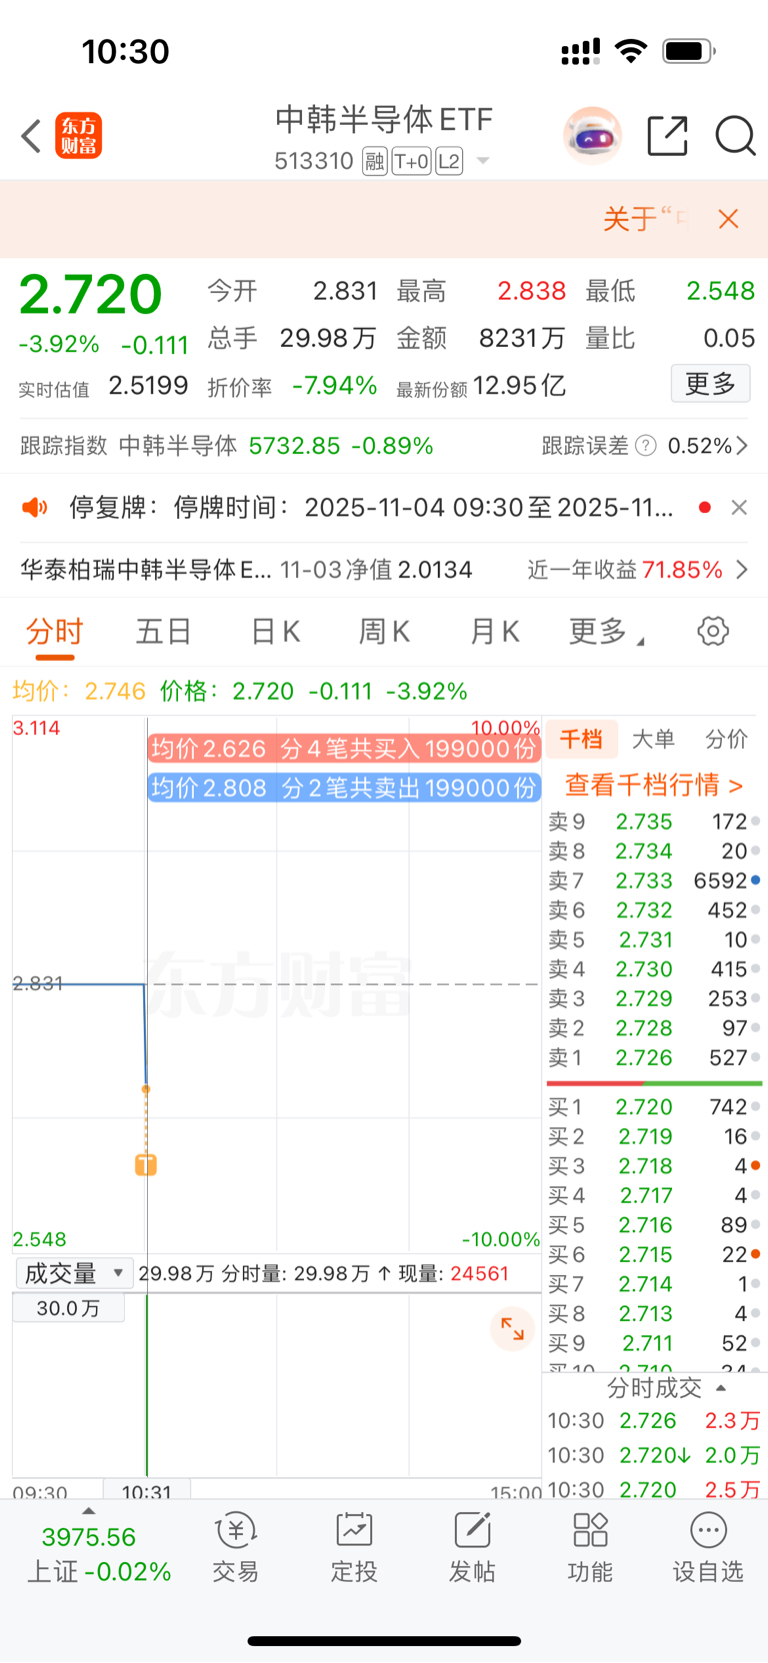The width and height of the screenshot is (768, 1663).
Task: Switch to the 月K tab
Action: pyautogui.click(x=495, y=632)
